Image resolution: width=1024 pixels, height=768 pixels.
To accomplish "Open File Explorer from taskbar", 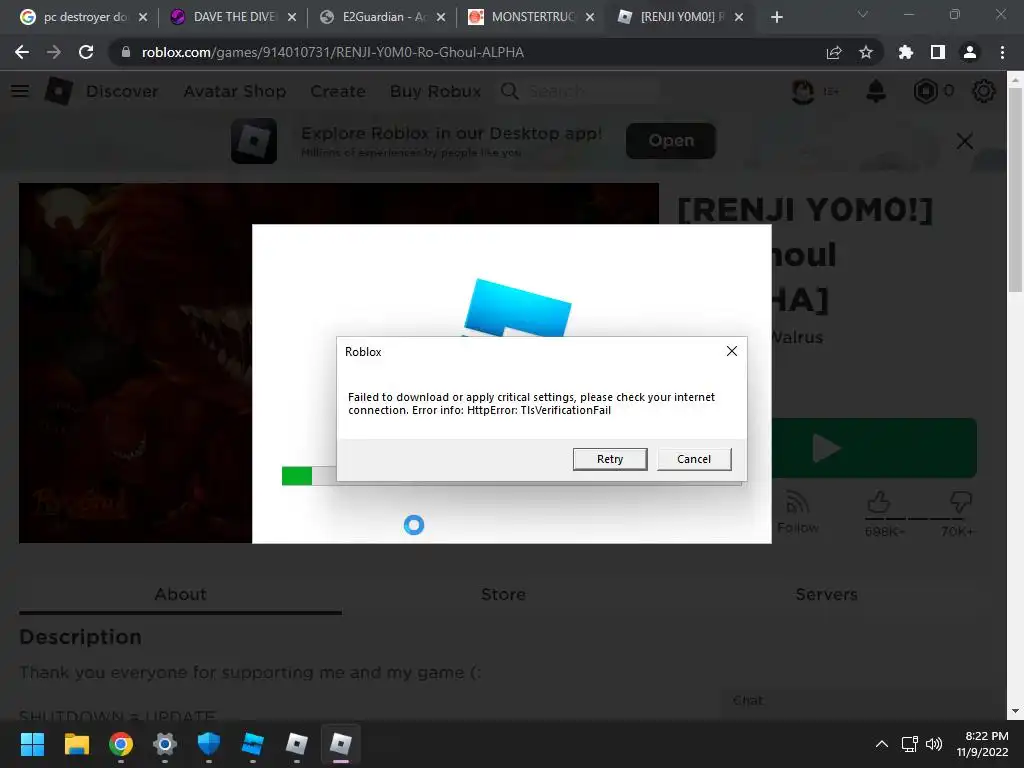I will tap(76, 744).
